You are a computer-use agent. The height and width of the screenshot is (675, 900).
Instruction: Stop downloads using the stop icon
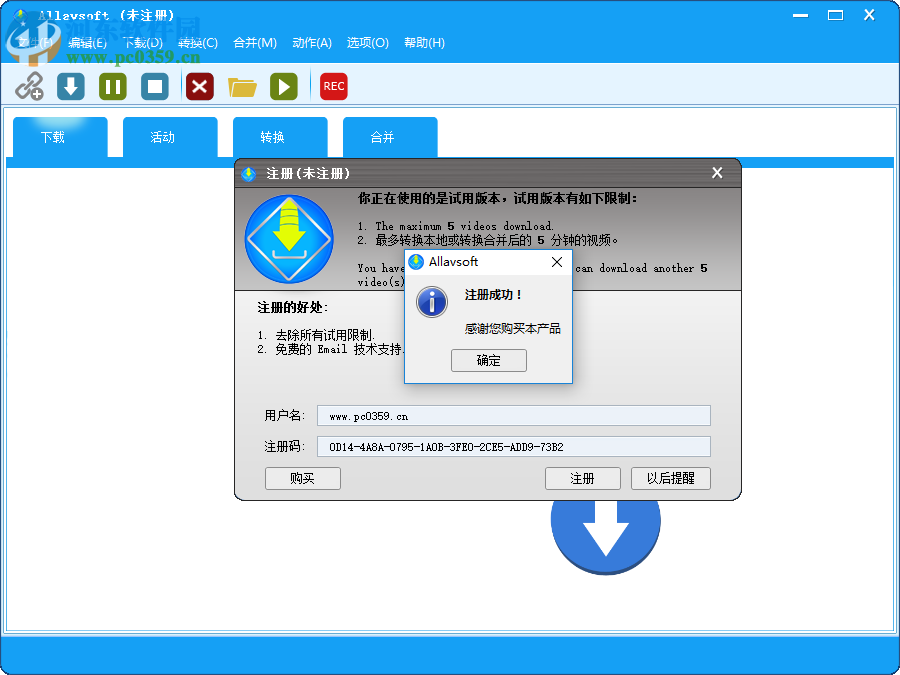point(155,87)
